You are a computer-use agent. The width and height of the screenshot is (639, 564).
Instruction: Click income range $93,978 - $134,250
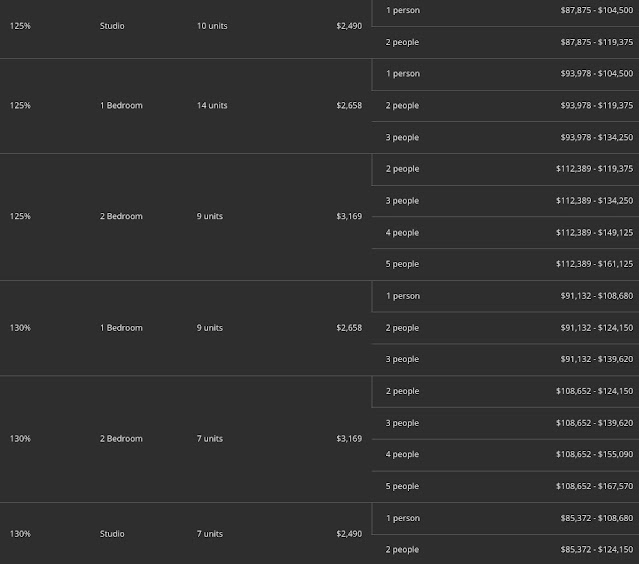coord(597,137)
